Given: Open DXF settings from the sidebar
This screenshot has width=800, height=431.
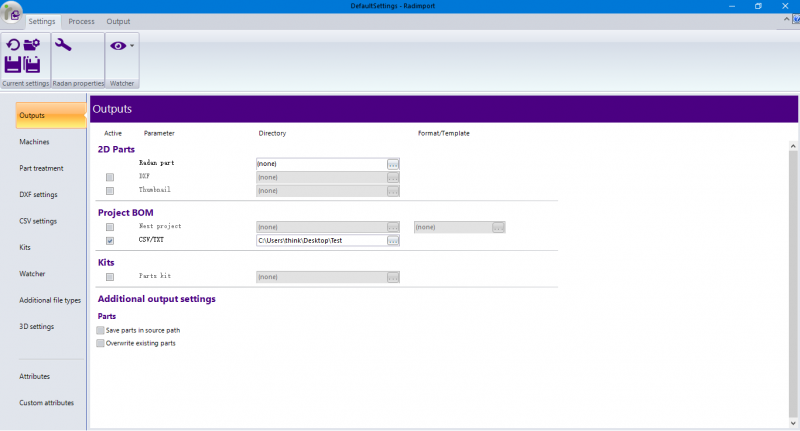Looking at the screenshot, I should (x=38, y=194).
